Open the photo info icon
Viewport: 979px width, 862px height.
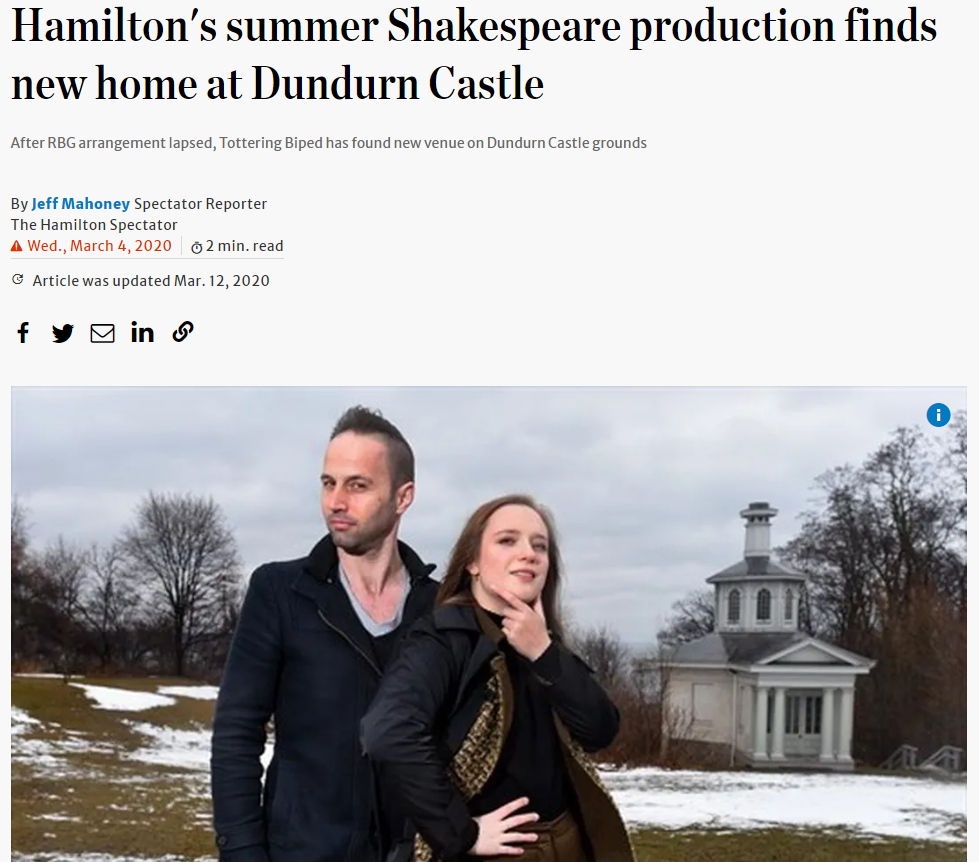pyautogui.click(x=938, y=414)
